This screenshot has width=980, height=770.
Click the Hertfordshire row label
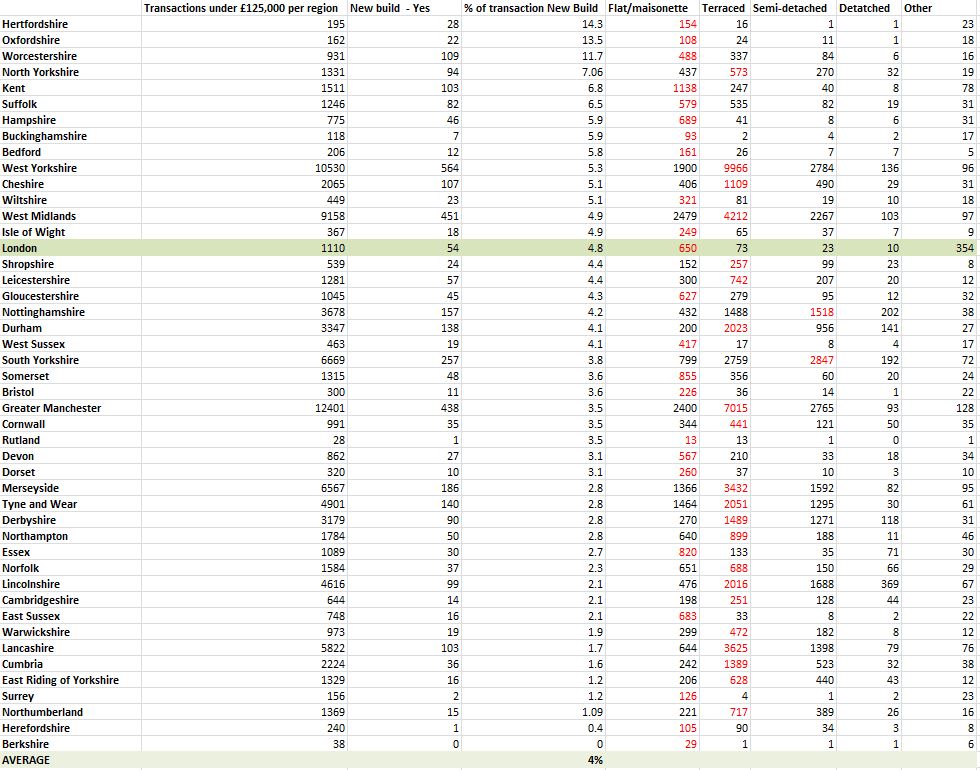(34, 24)
